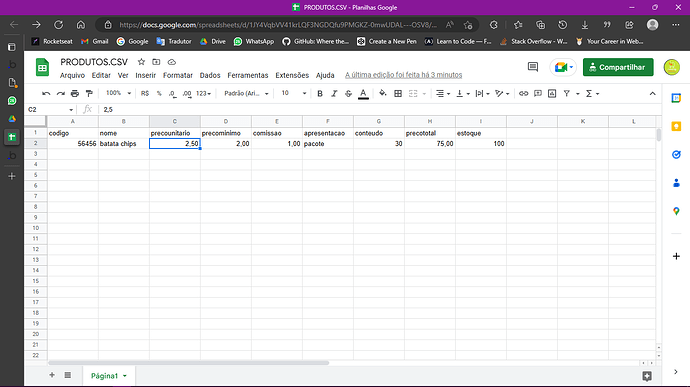Show all sheets list icon
690x387 pixels.
pos(68,375)
